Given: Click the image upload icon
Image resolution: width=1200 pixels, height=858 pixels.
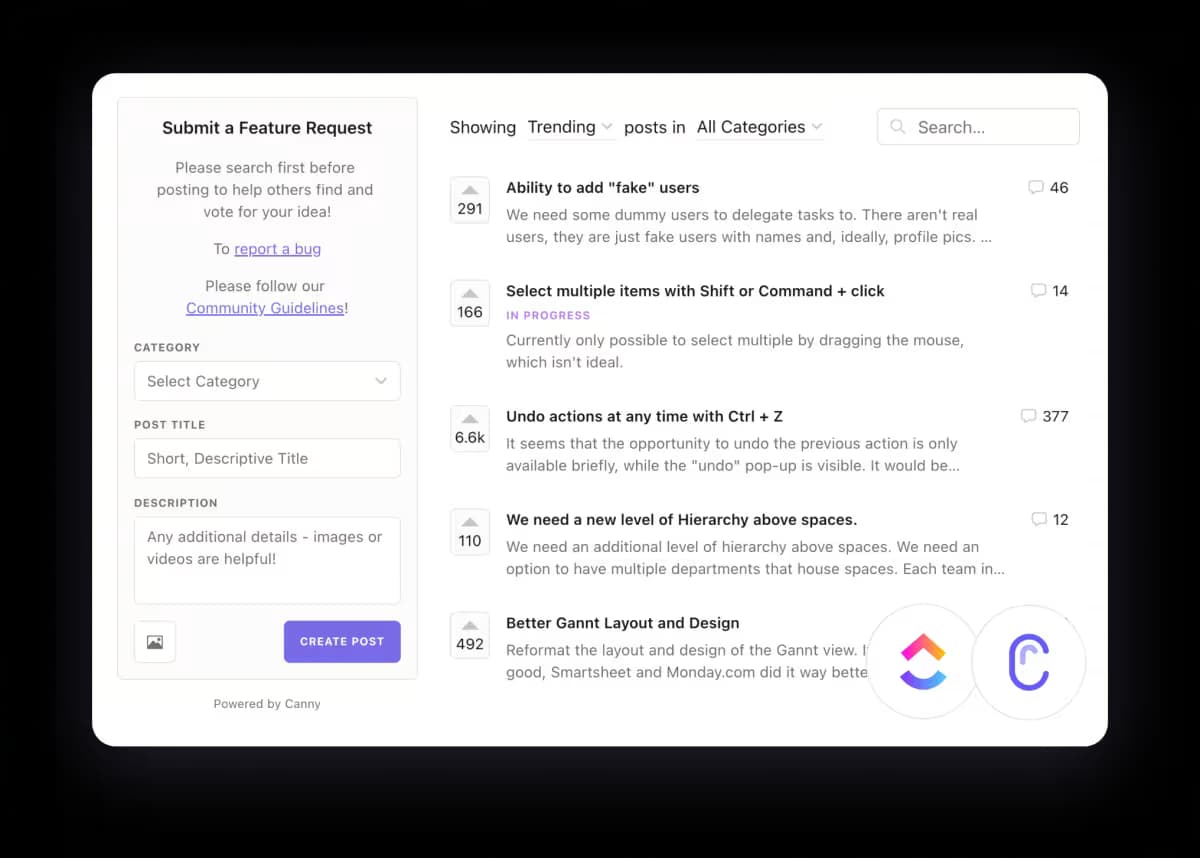Looking at the screenshot, I should click(155, 642).
